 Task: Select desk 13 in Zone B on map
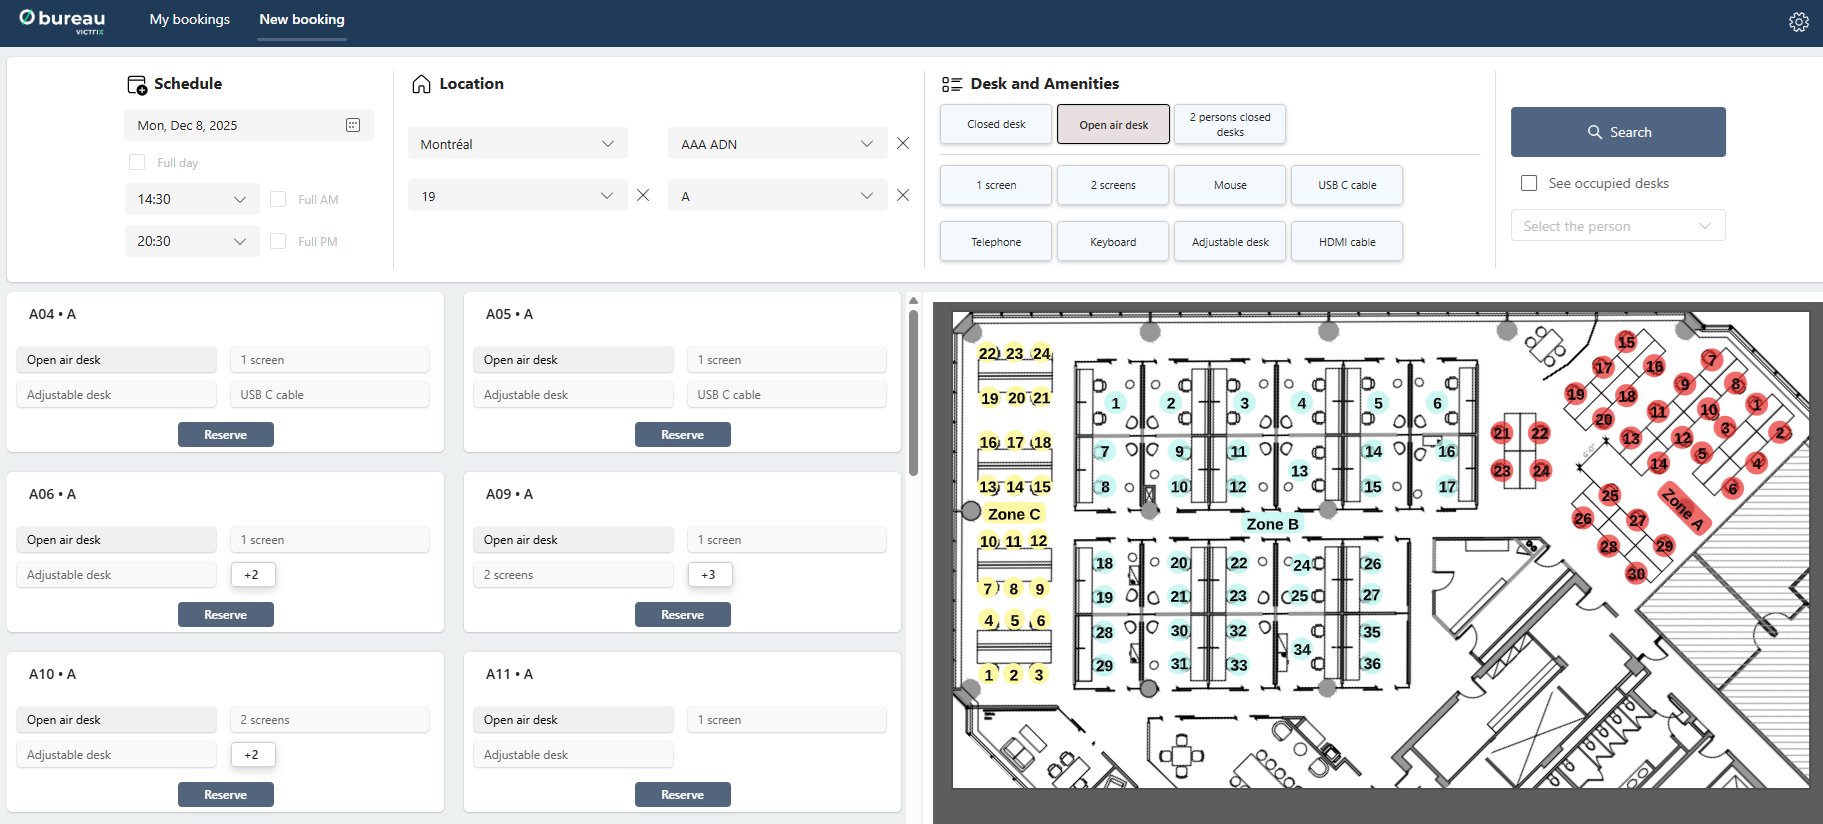1299,471
